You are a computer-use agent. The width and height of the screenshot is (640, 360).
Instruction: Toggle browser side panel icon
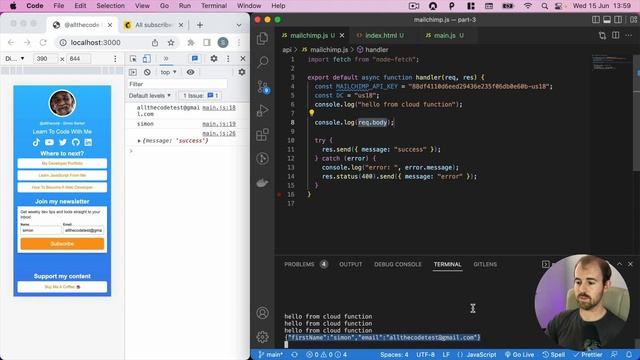coord(207,42)
